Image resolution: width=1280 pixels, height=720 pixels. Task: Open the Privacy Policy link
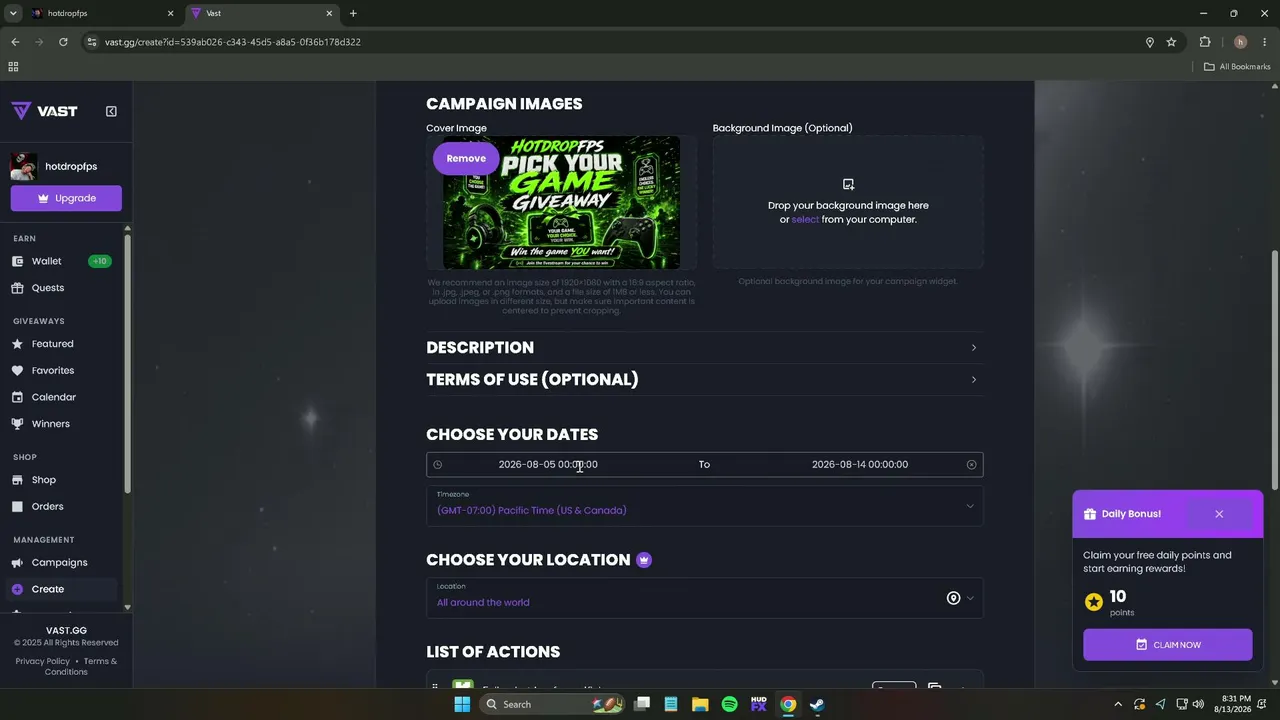43,661
